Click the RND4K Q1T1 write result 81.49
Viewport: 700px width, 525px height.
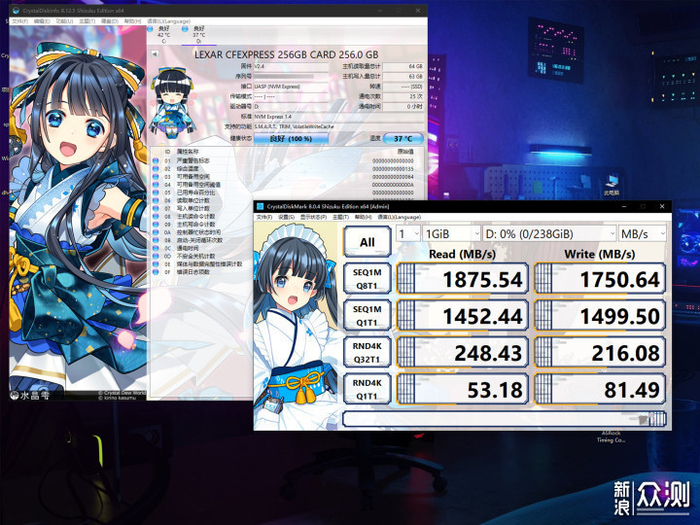pos(600,389)
